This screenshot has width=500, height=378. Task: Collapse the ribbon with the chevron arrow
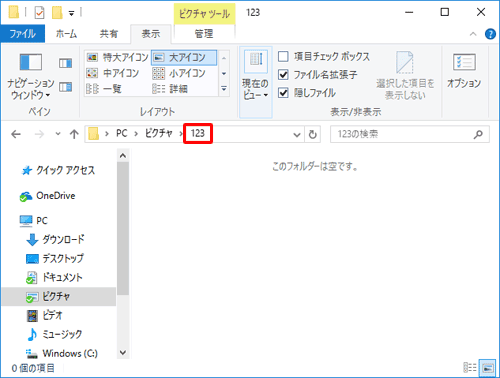(473, 34)
